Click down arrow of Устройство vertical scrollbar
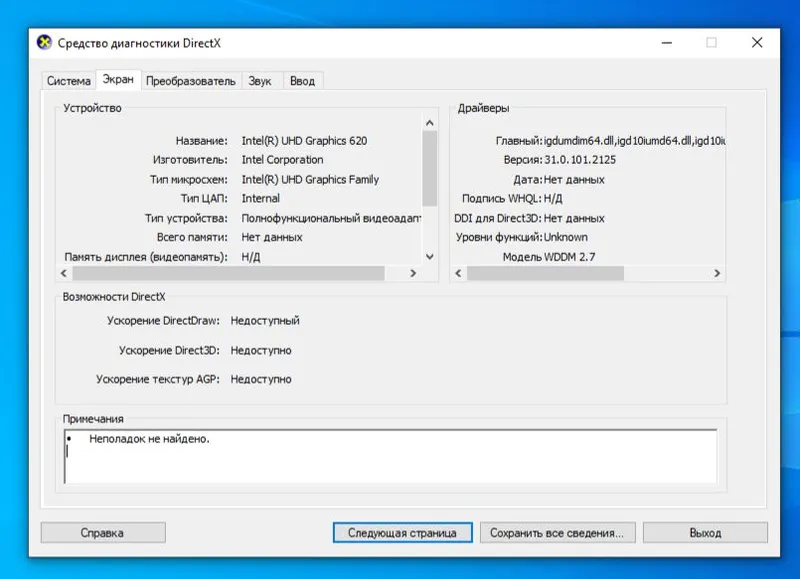Screen dimensions: 800x579 [x=430, y=257]
